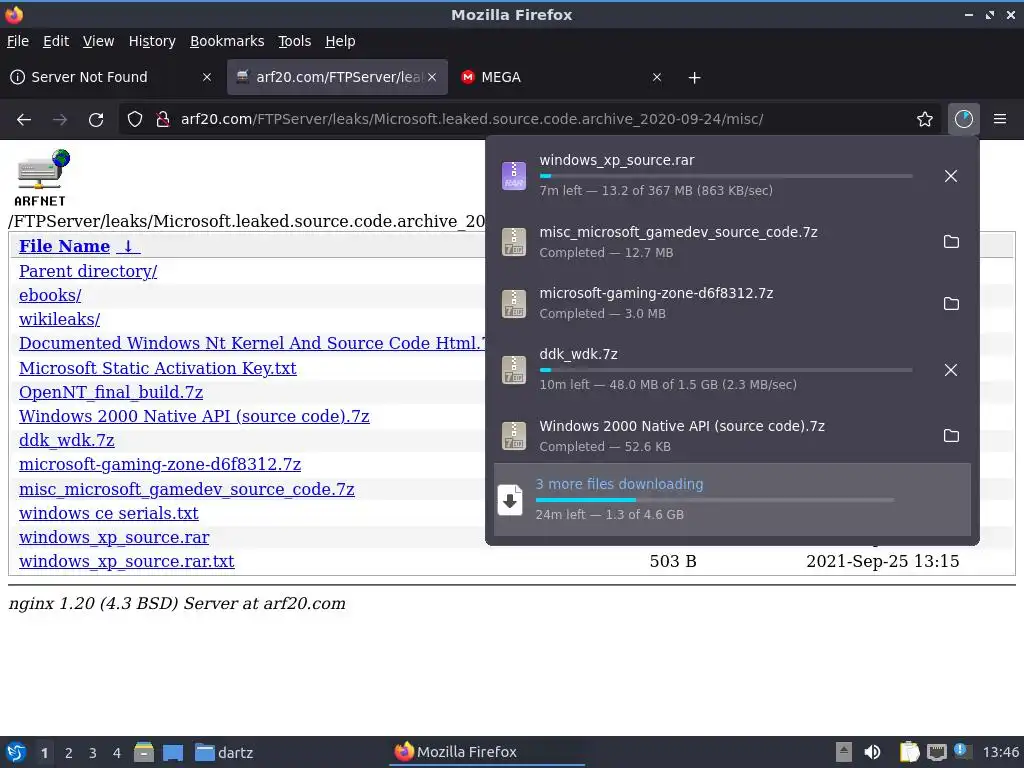Viewport: 1024px width, 768px height.
Task: Go back to the previous page
Action: (x=24, y=120)
